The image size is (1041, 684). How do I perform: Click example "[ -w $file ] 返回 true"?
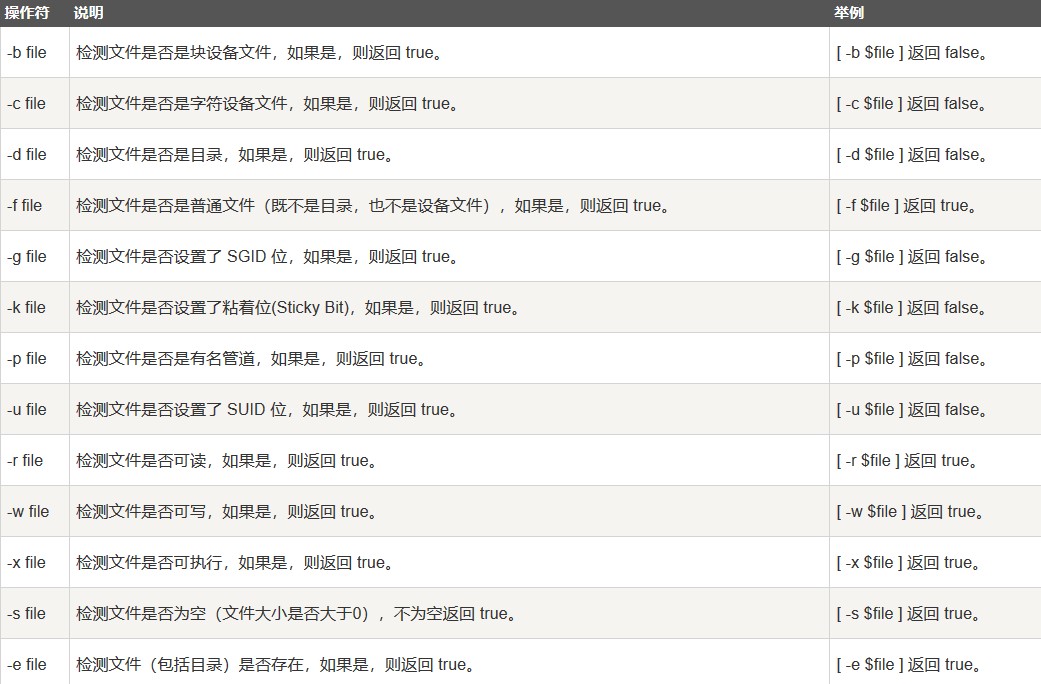click(910, 511)
